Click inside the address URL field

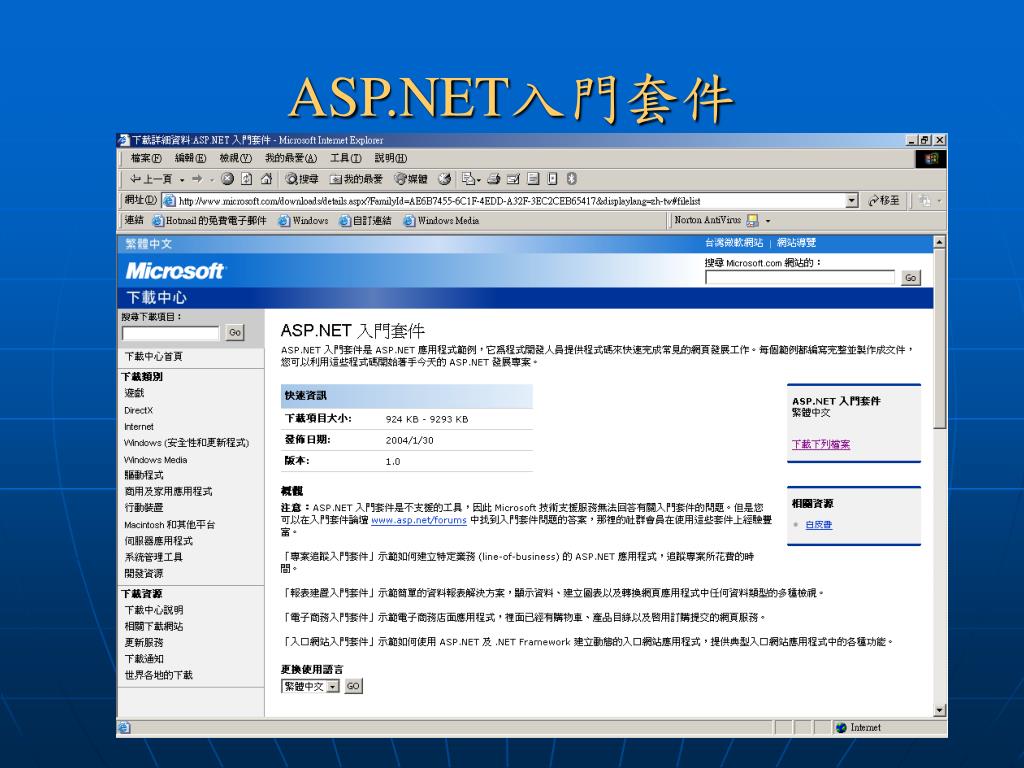click(x=511, y=200)
